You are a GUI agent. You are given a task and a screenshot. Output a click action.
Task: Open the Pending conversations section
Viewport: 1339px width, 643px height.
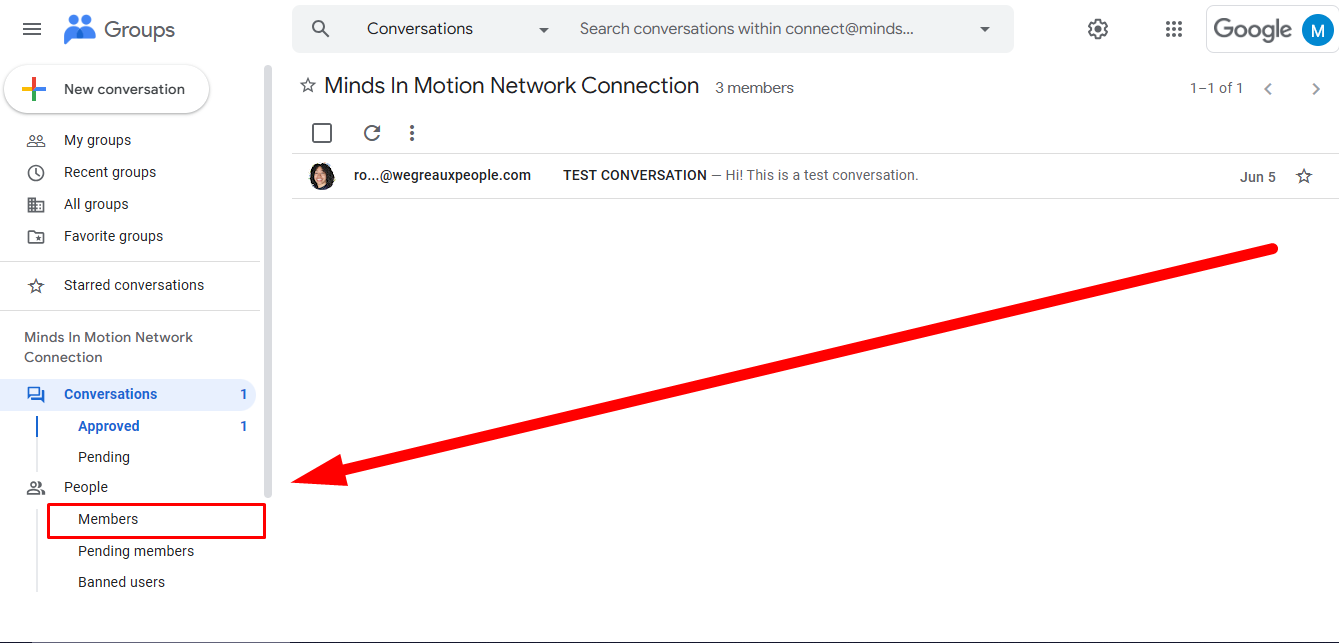[104, 457]
